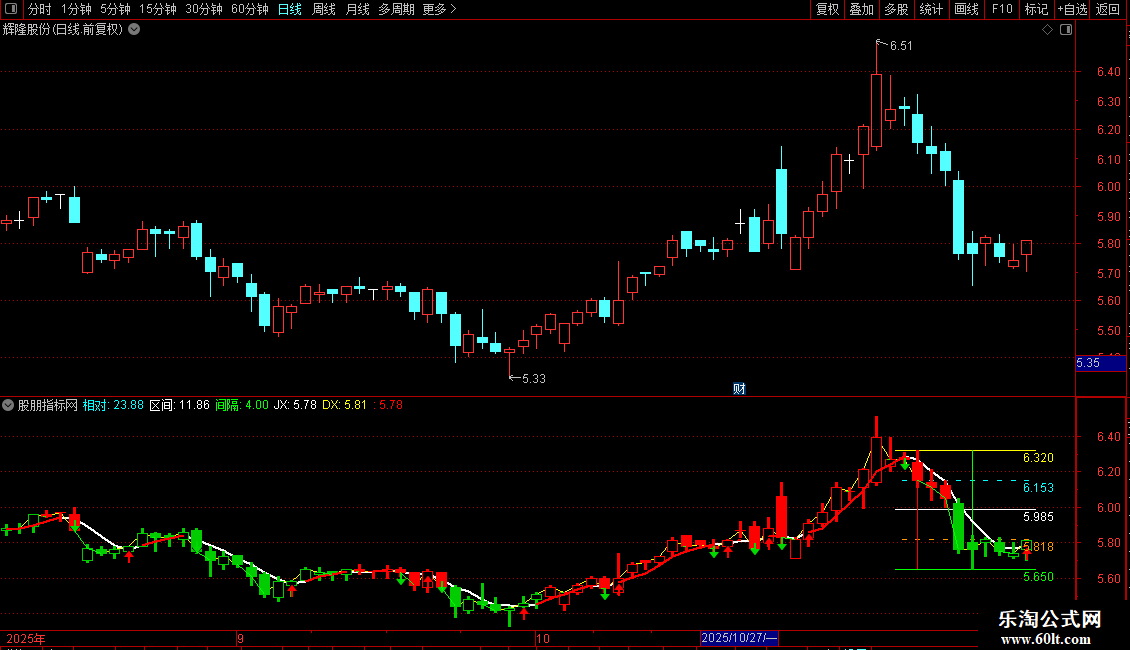Click the 6.51 high price label
The image size is (1130, 650).
click(901, 45)
